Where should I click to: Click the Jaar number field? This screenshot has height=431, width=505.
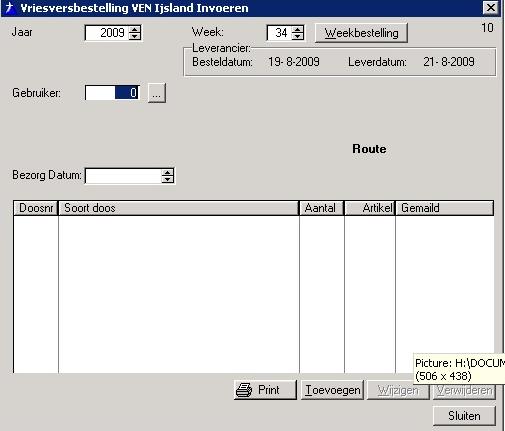[107, 33]
